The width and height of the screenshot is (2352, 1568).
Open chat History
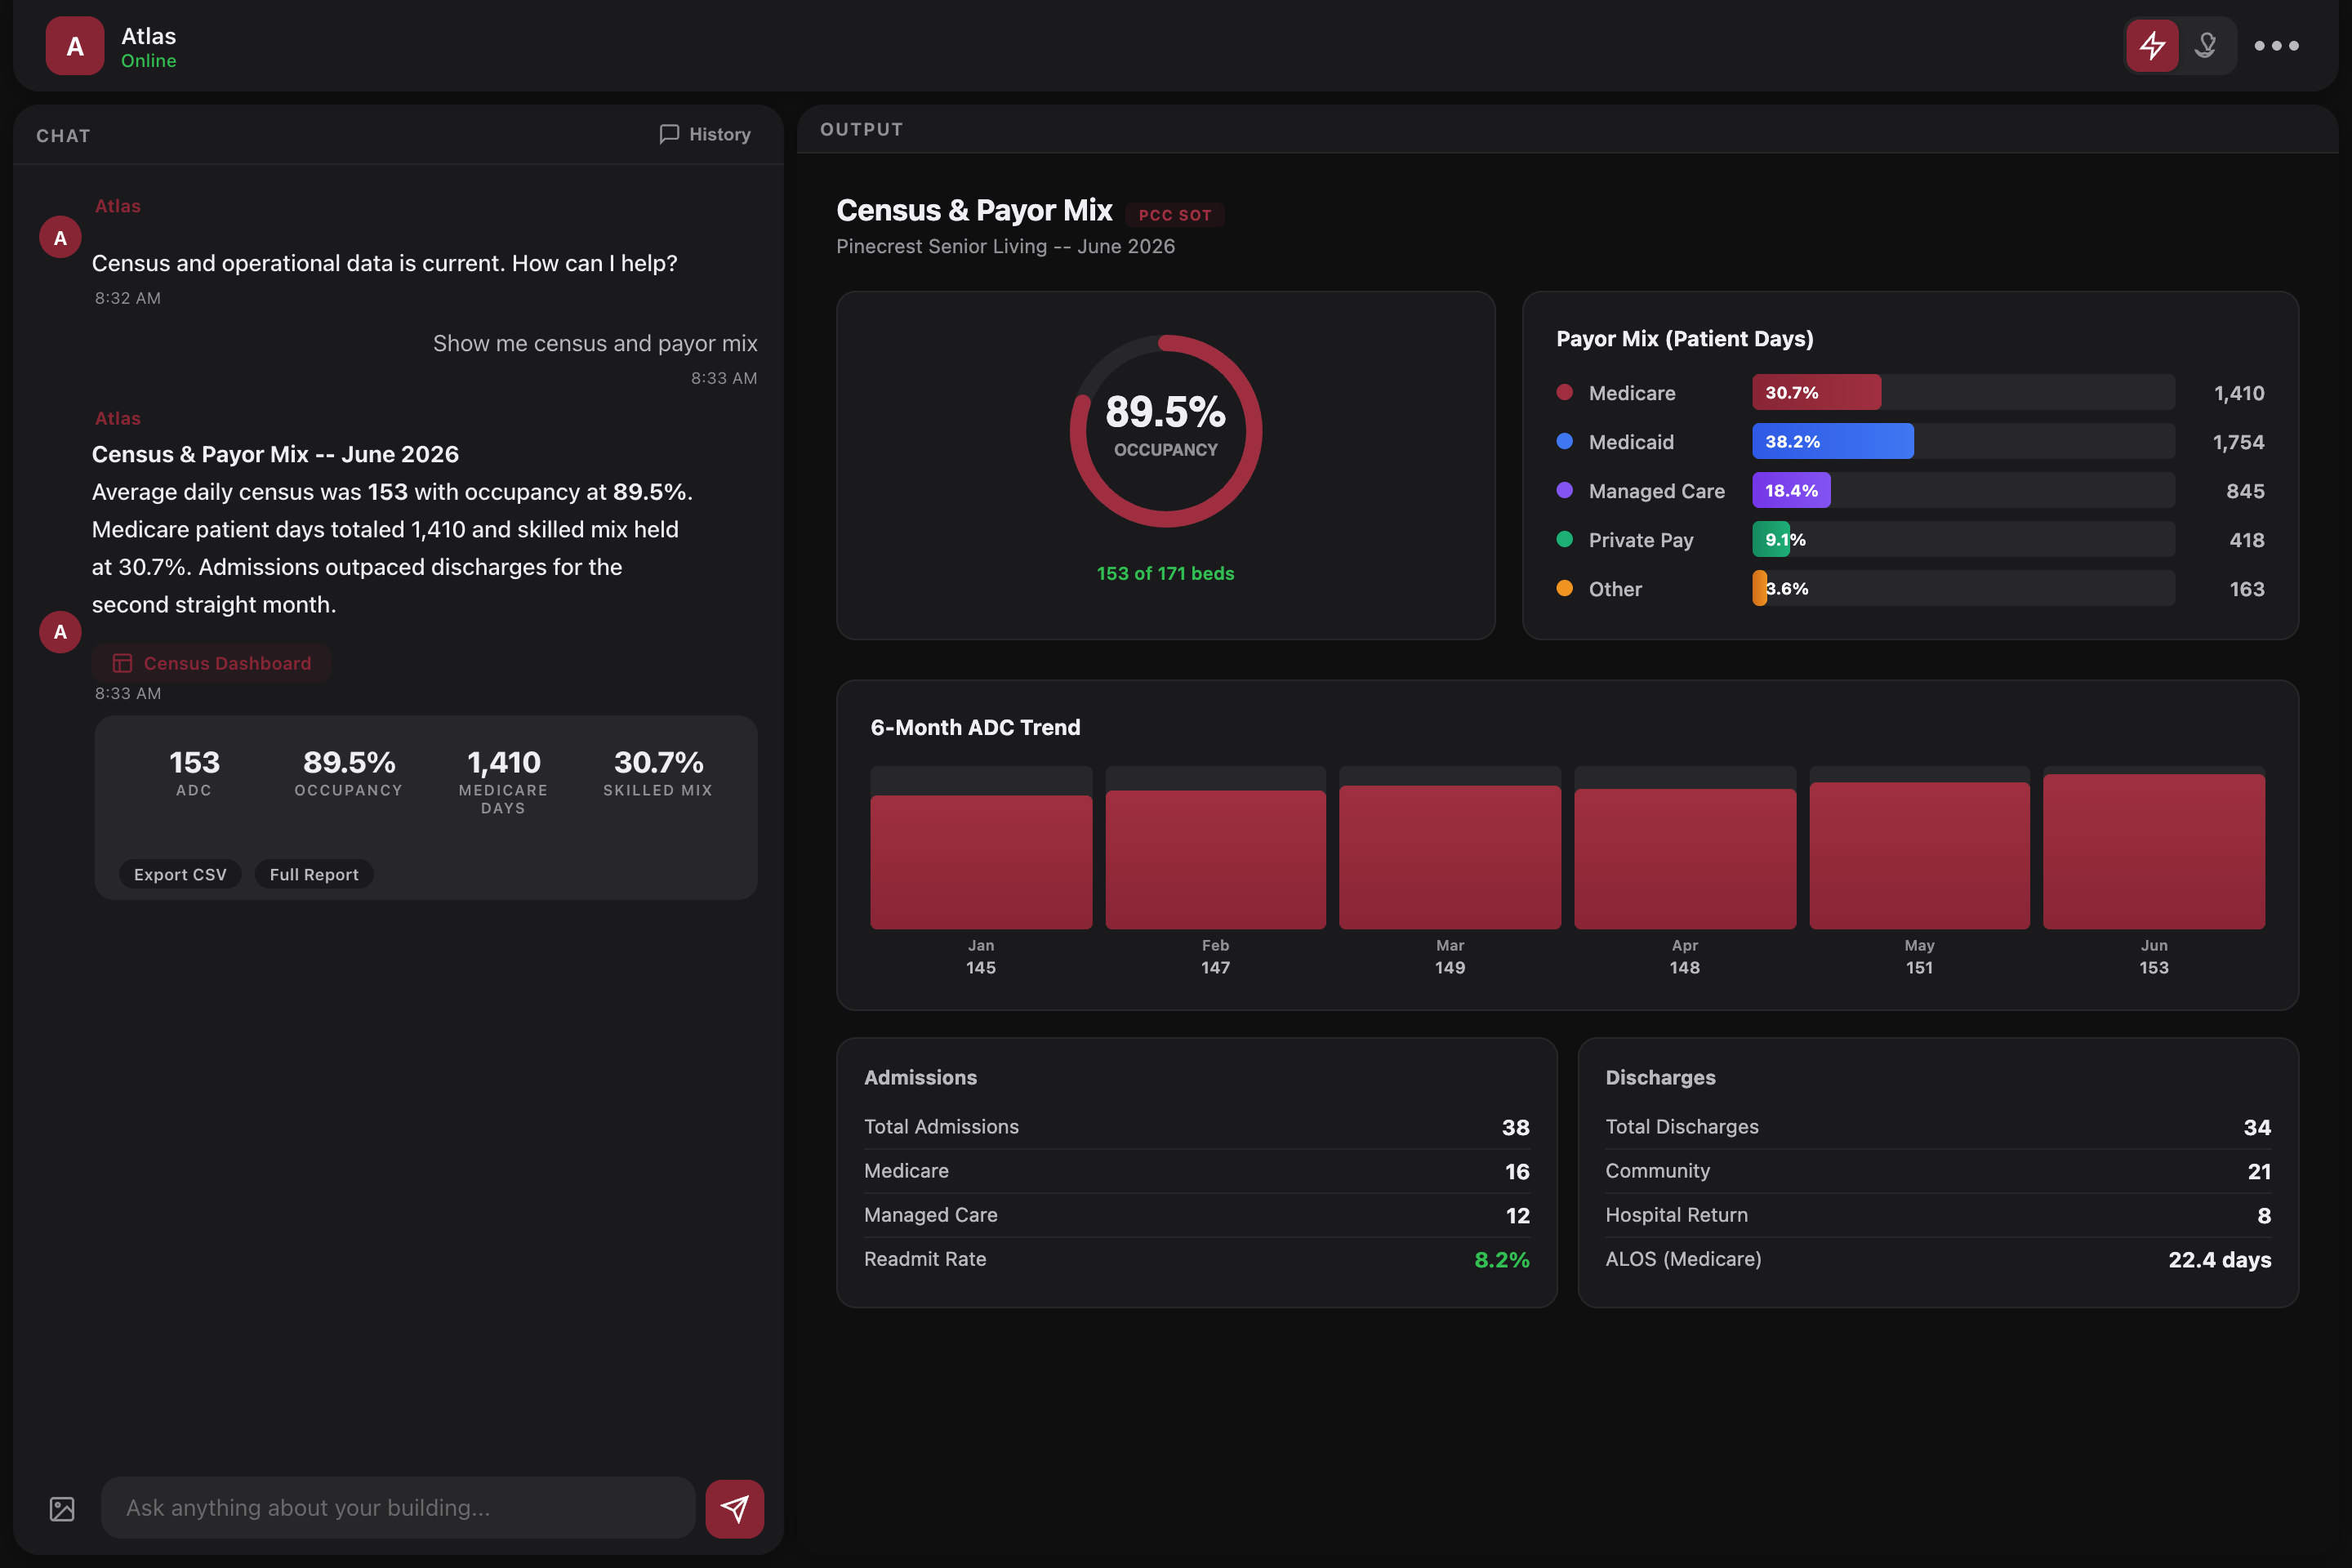(705, 134)
